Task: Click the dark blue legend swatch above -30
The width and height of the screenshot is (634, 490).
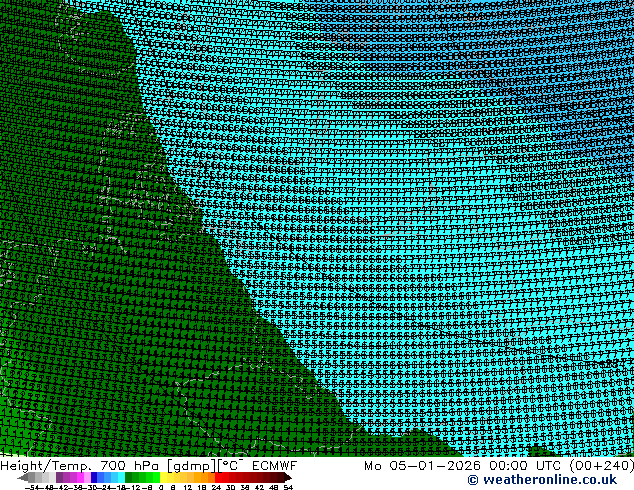Action: tap(94, 477)
